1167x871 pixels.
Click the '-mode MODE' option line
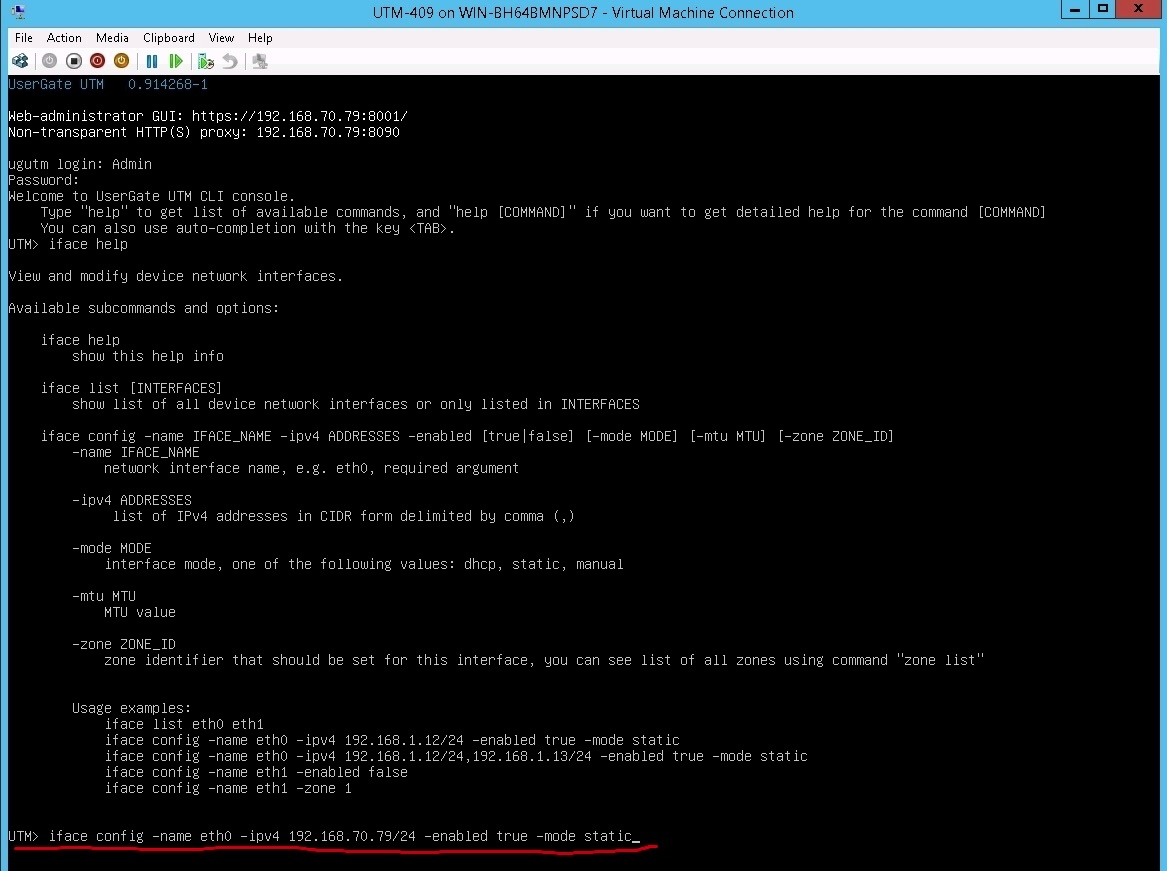112,548
